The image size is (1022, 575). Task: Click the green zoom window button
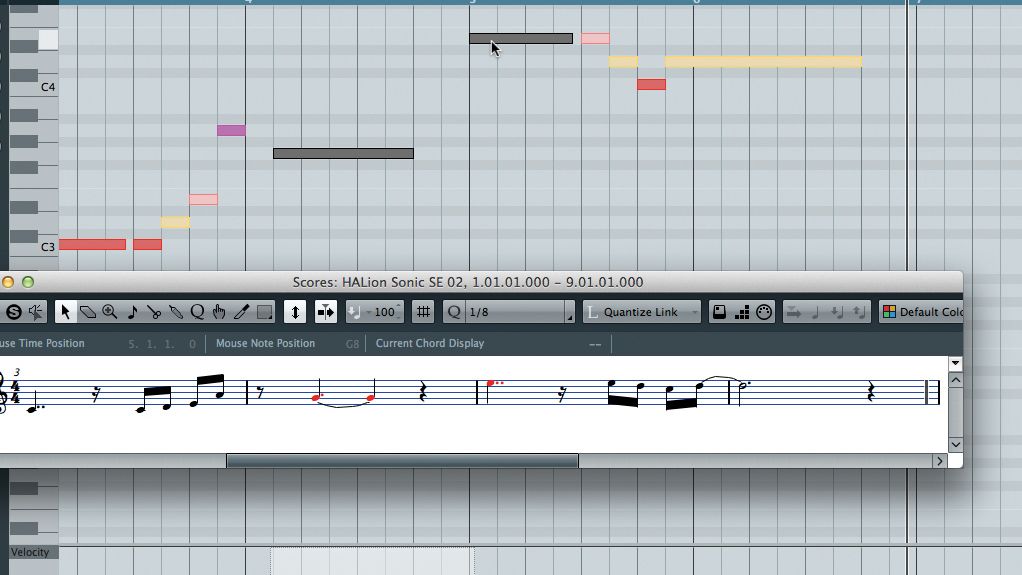tap(28, 282)
